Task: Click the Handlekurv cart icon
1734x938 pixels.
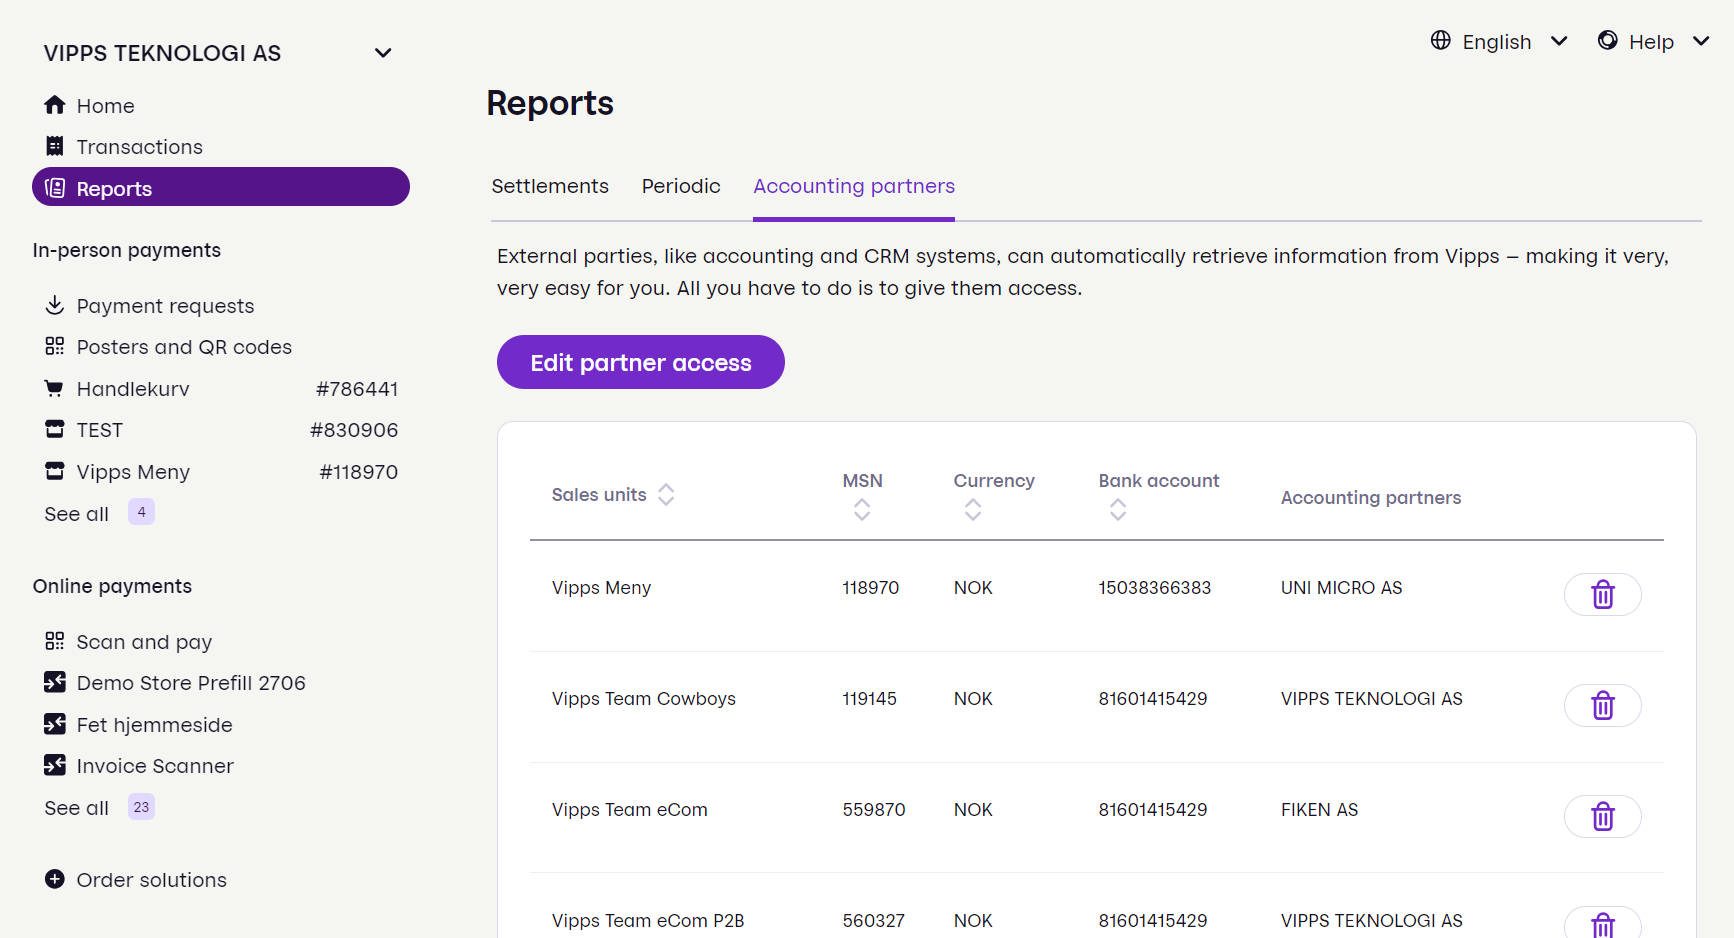Action: (x=55, y=388)
